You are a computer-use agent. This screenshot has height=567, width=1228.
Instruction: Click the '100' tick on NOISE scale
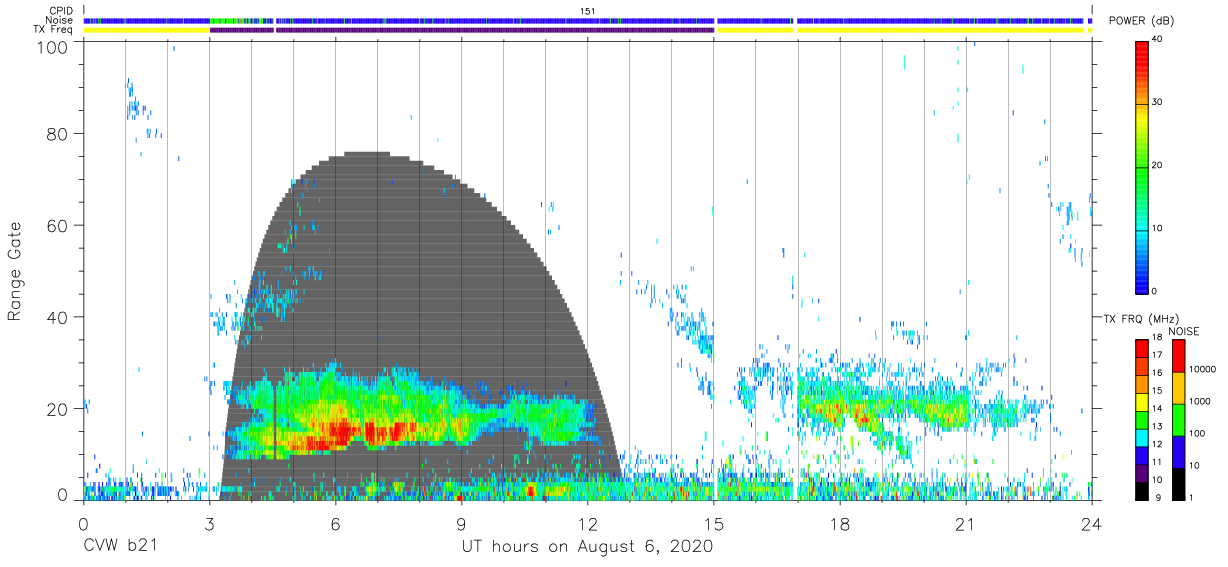[1197, 434]
